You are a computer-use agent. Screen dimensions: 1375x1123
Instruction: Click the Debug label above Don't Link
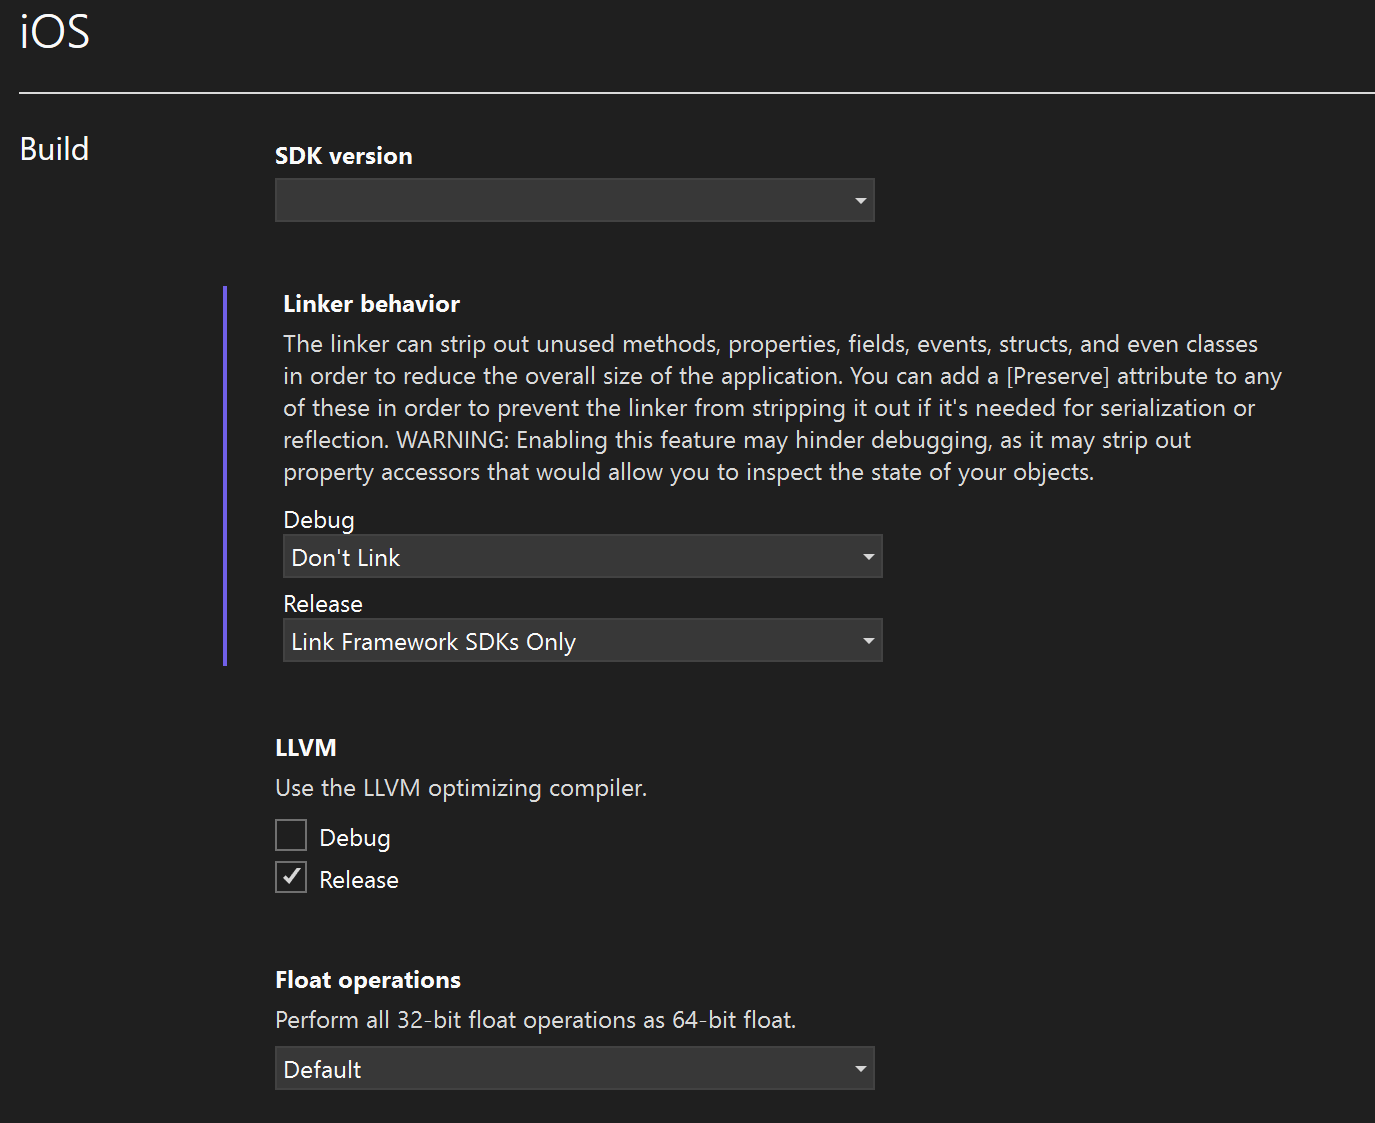319,520
